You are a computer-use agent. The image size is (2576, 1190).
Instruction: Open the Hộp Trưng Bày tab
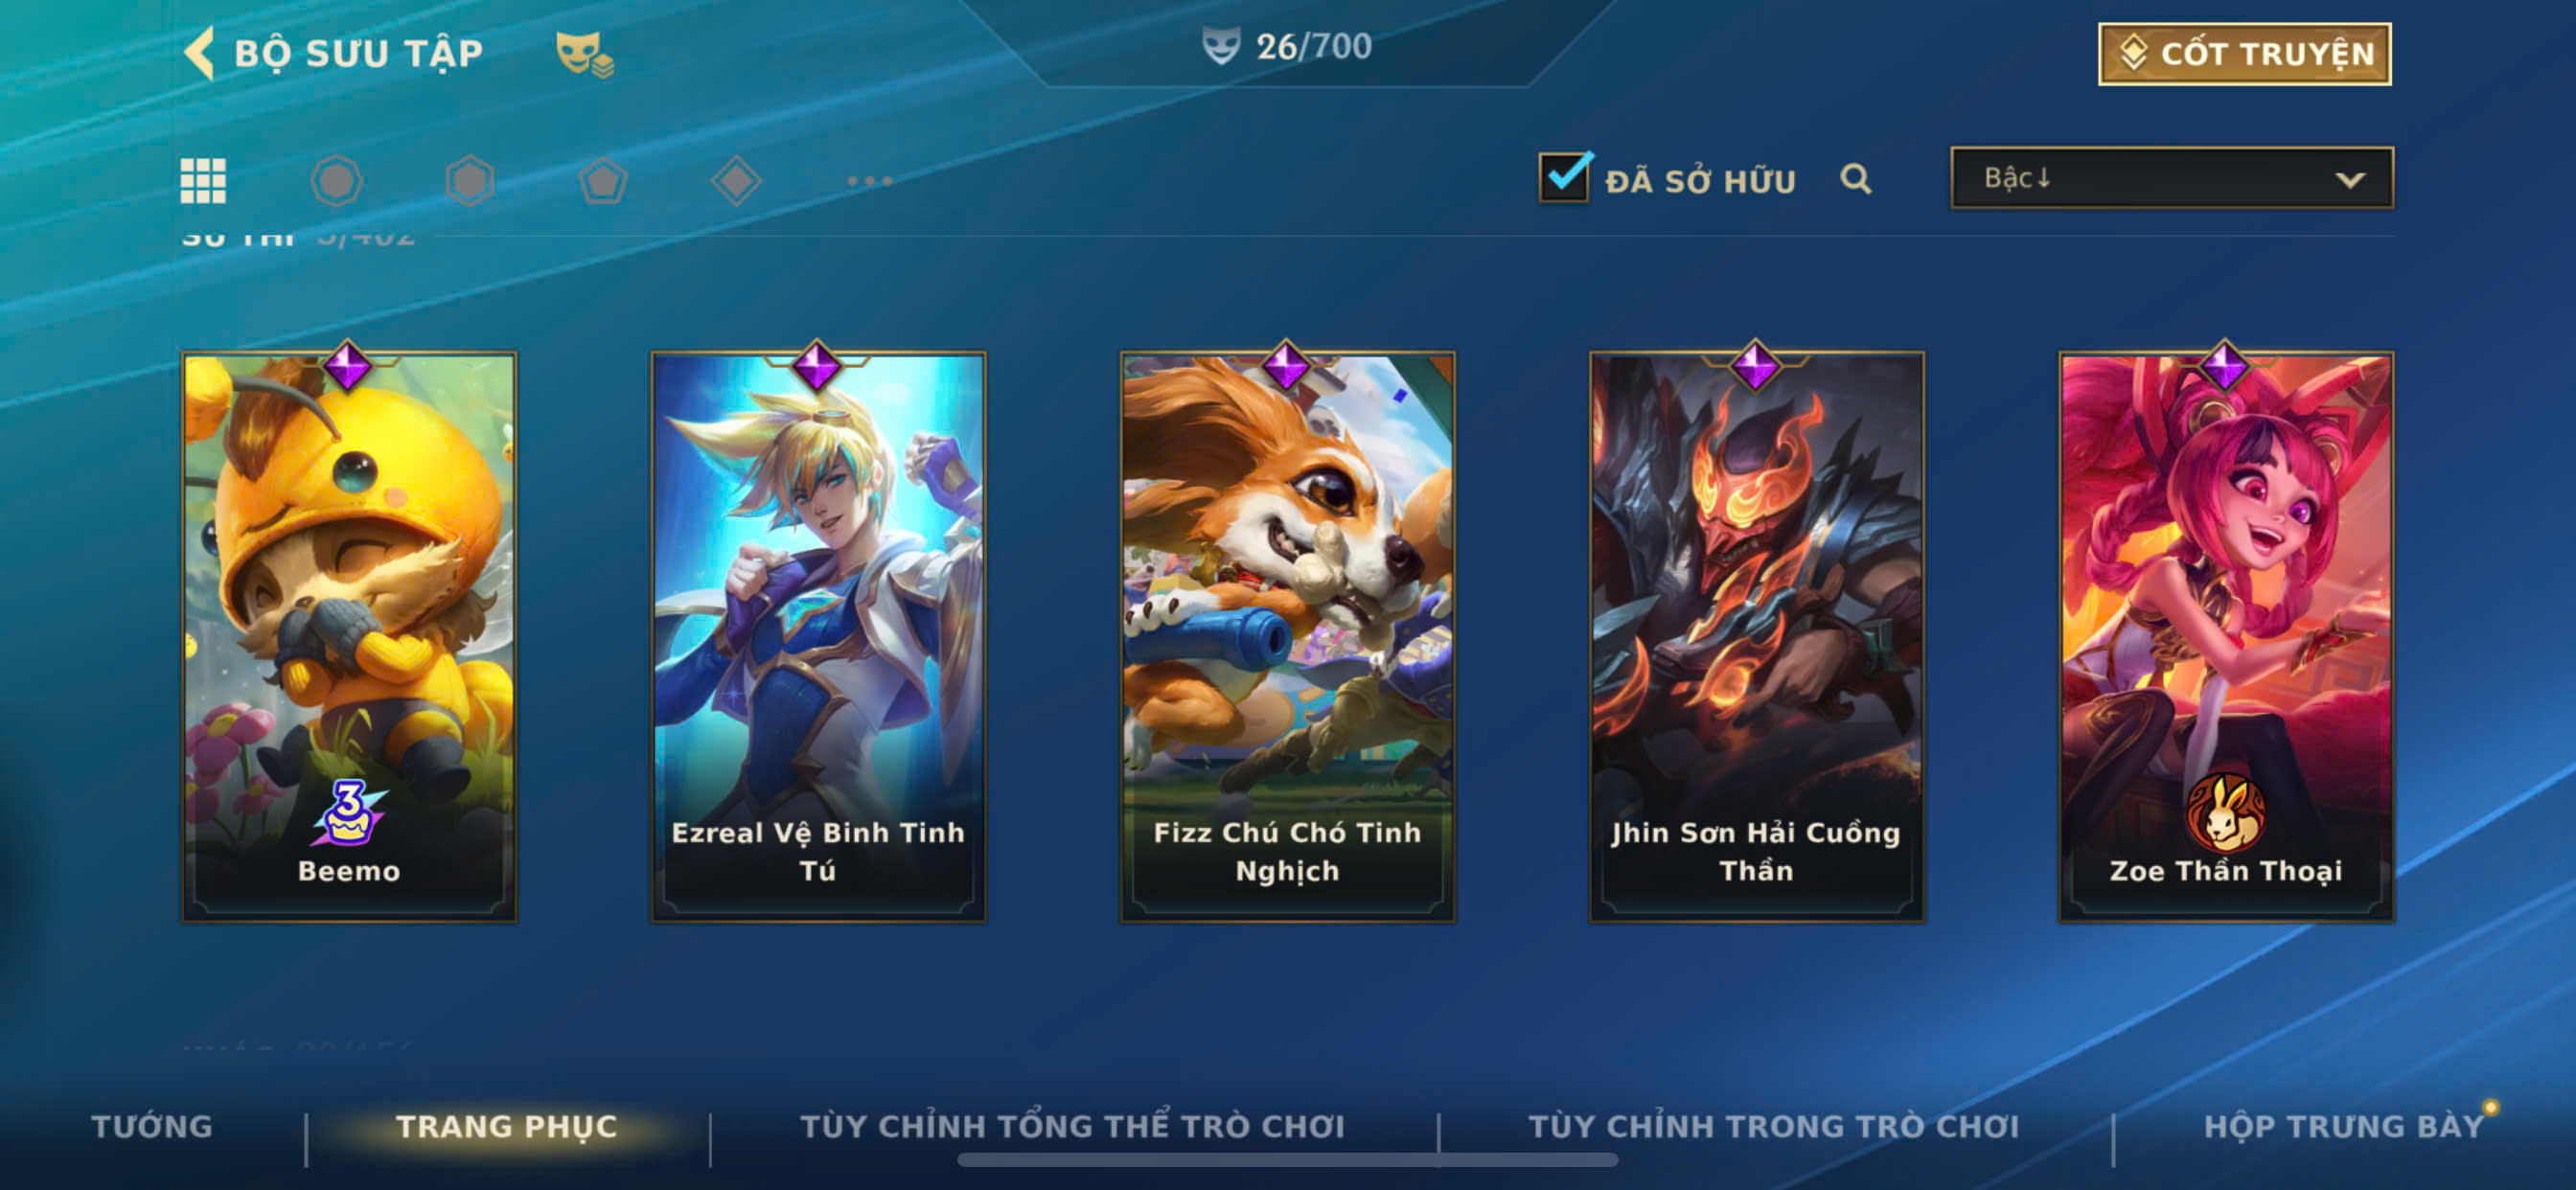point(2343,1126)
